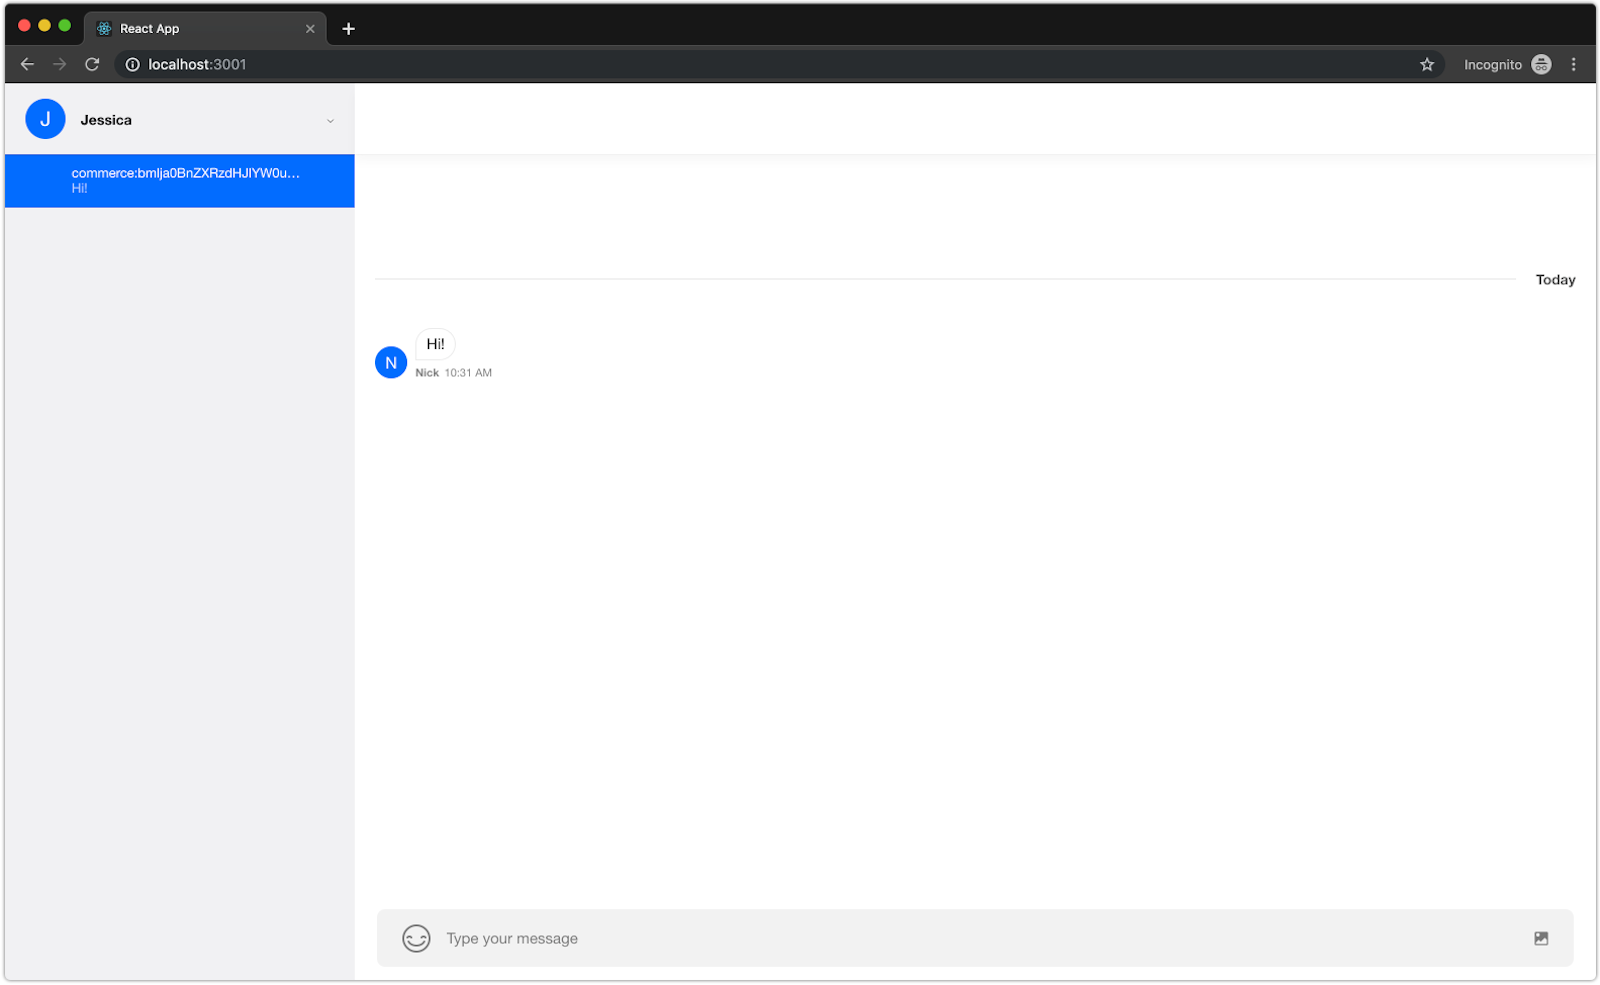The width and height of the screenshot is (1600, 985).
Task: Open Chrome's three-dot menu
Action: tap(1574, 64)
